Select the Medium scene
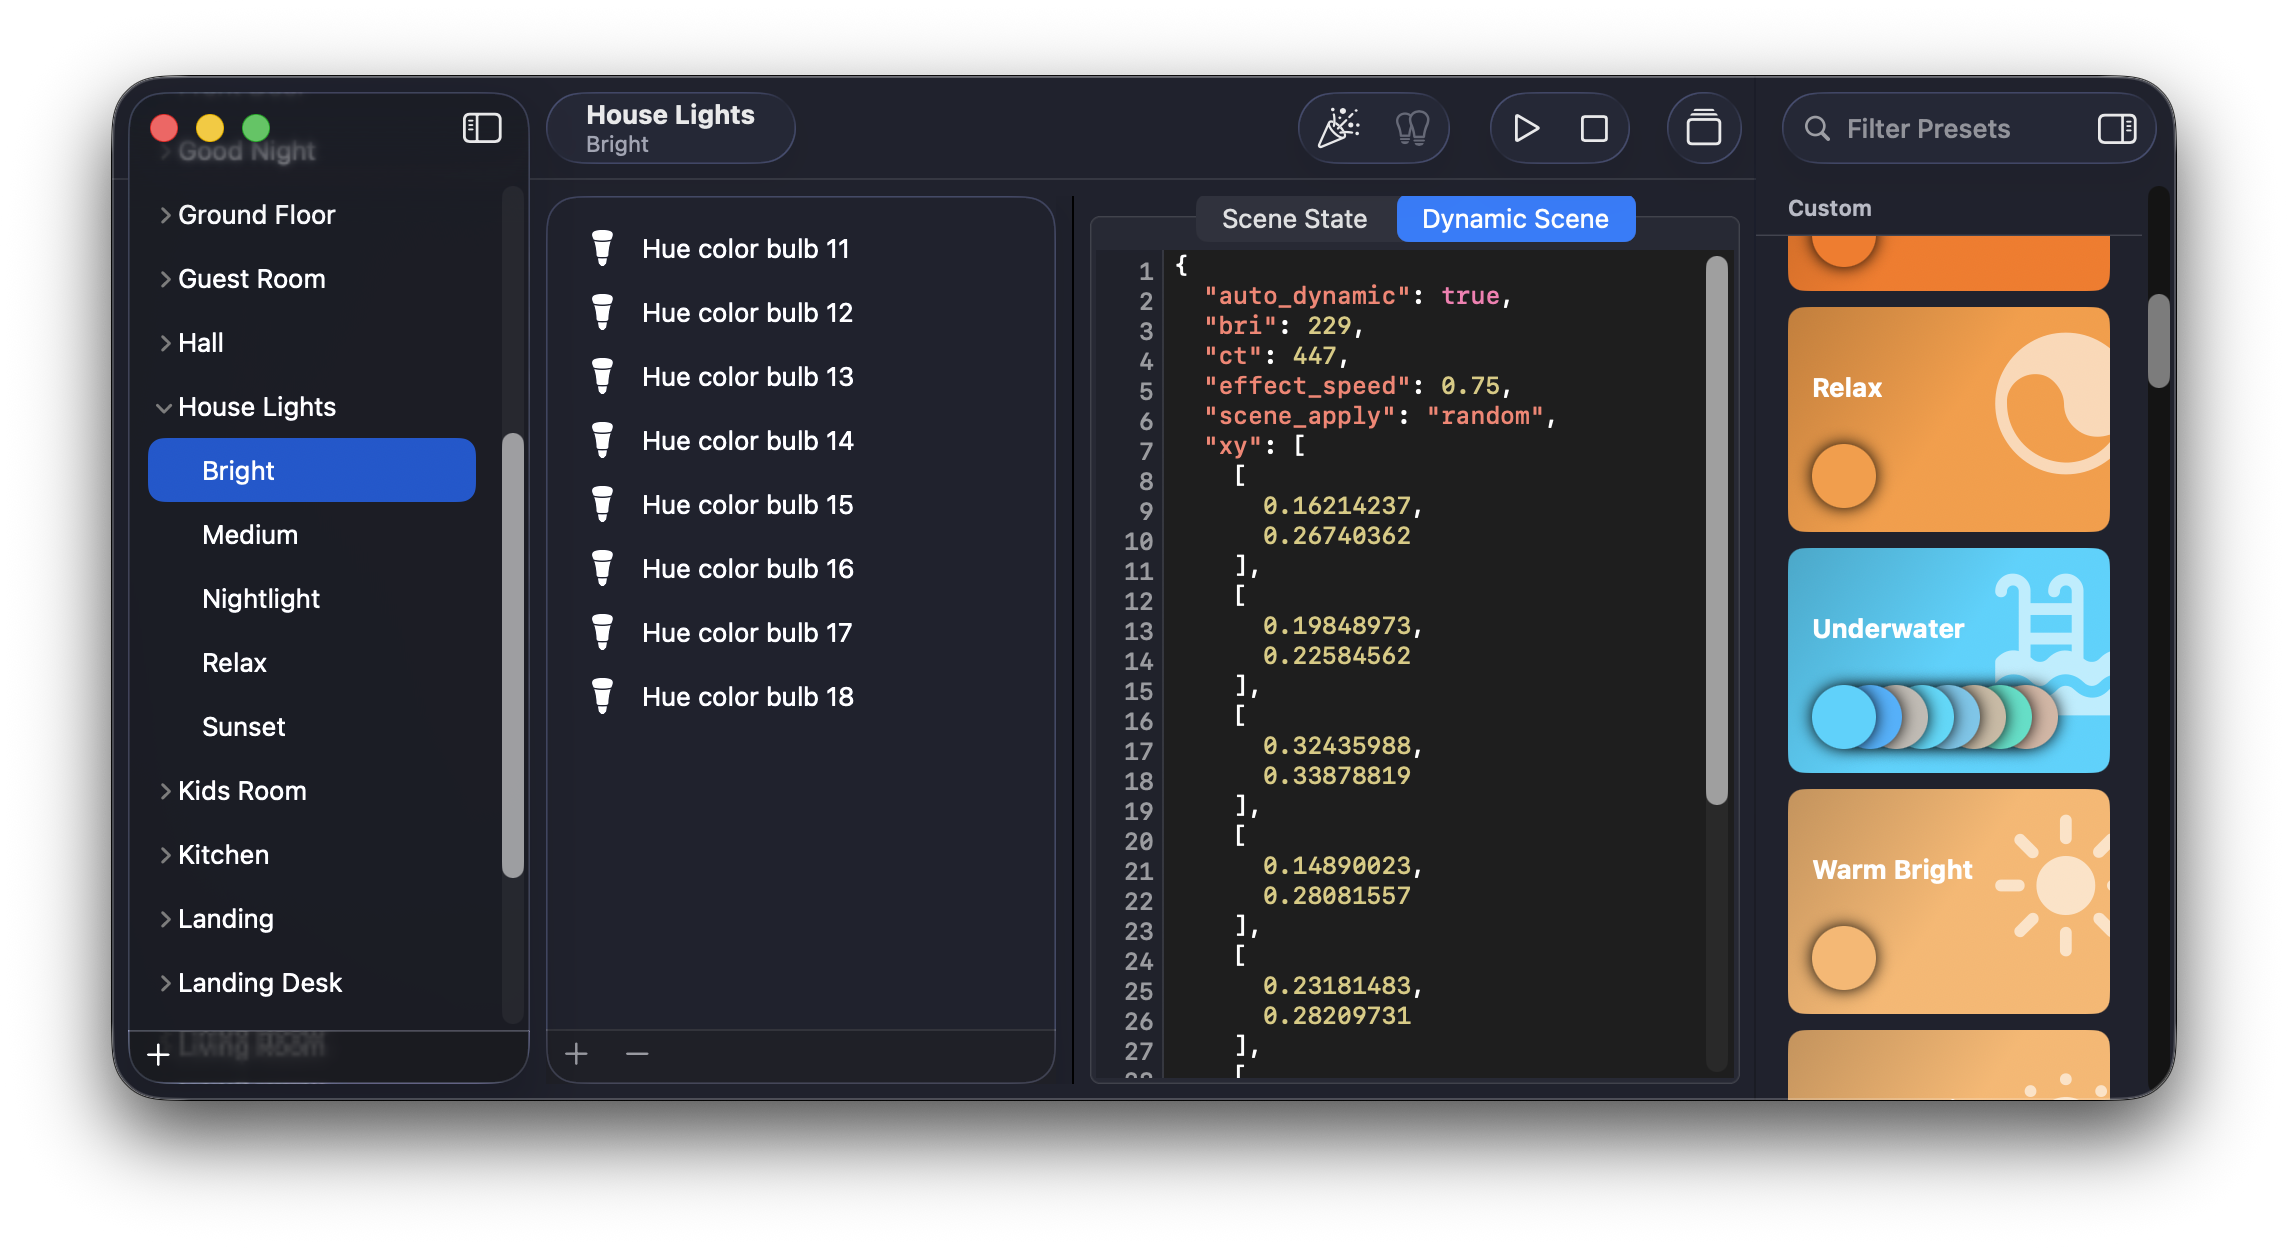Viewport: 2288px width, 1248px height. 312,534
